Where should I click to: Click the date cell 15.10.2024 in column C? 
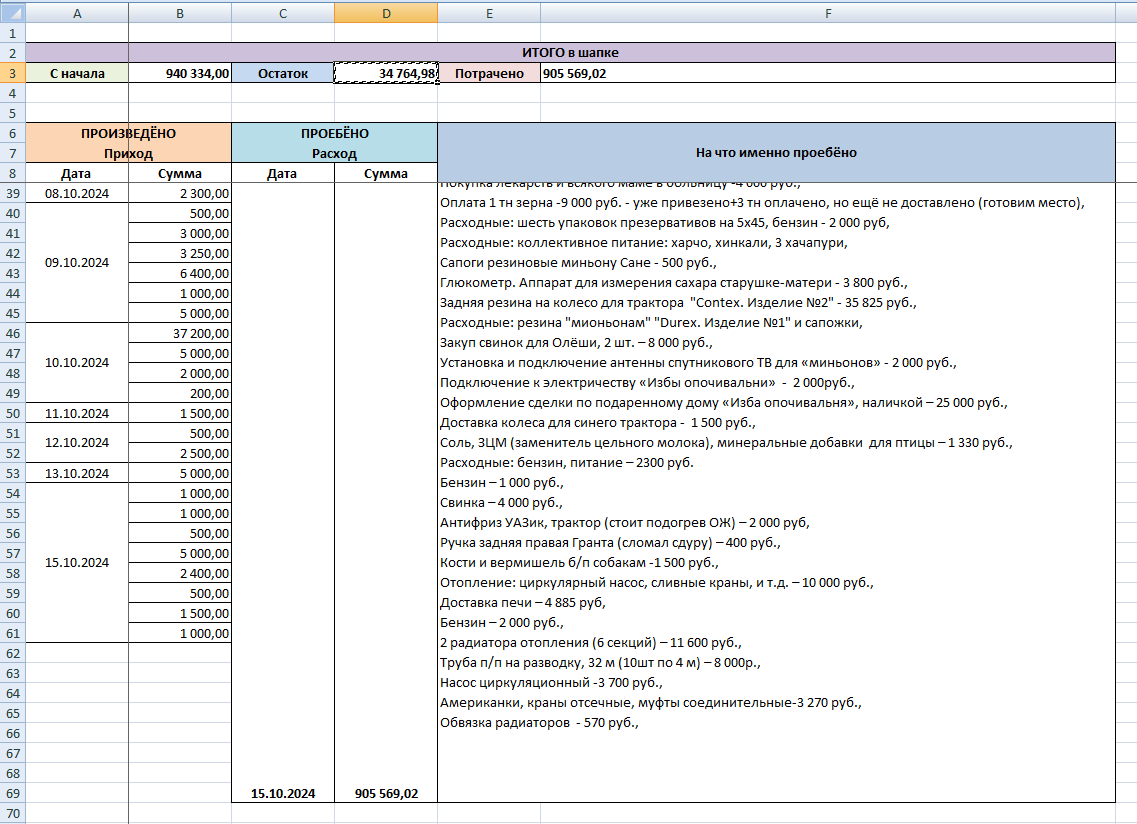tap(283, 794)
